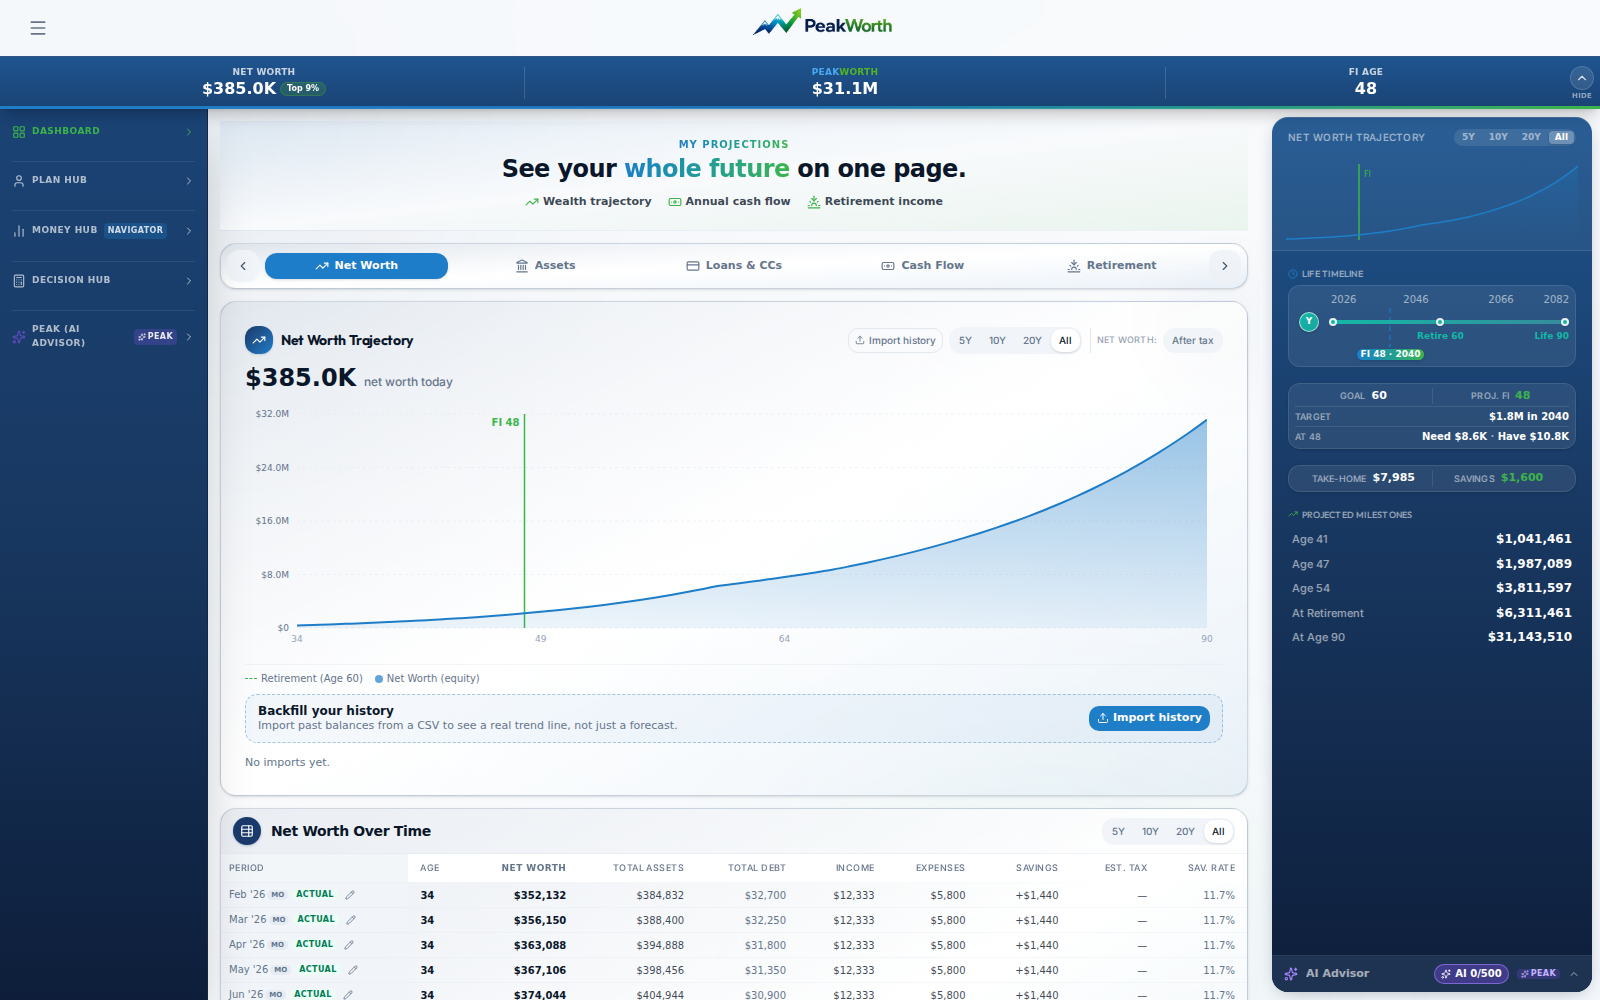The width and height of the screenshot is (1600, 1000).
Task: Click the Wealth trajectory trend icon
Action: pyautogui.click(x=532, y=202)
